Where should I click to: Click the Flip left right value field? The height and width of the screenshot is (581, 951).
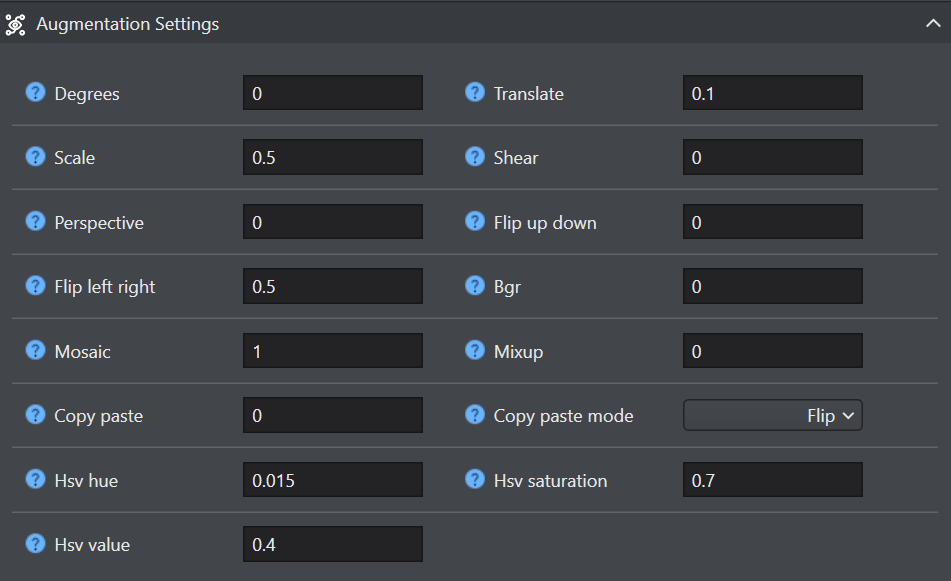(333, 286)
